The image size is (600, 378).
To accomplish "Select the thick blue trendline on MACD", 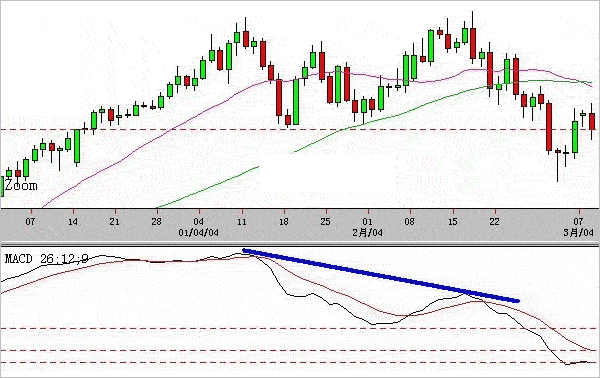I will coord(381,275).
